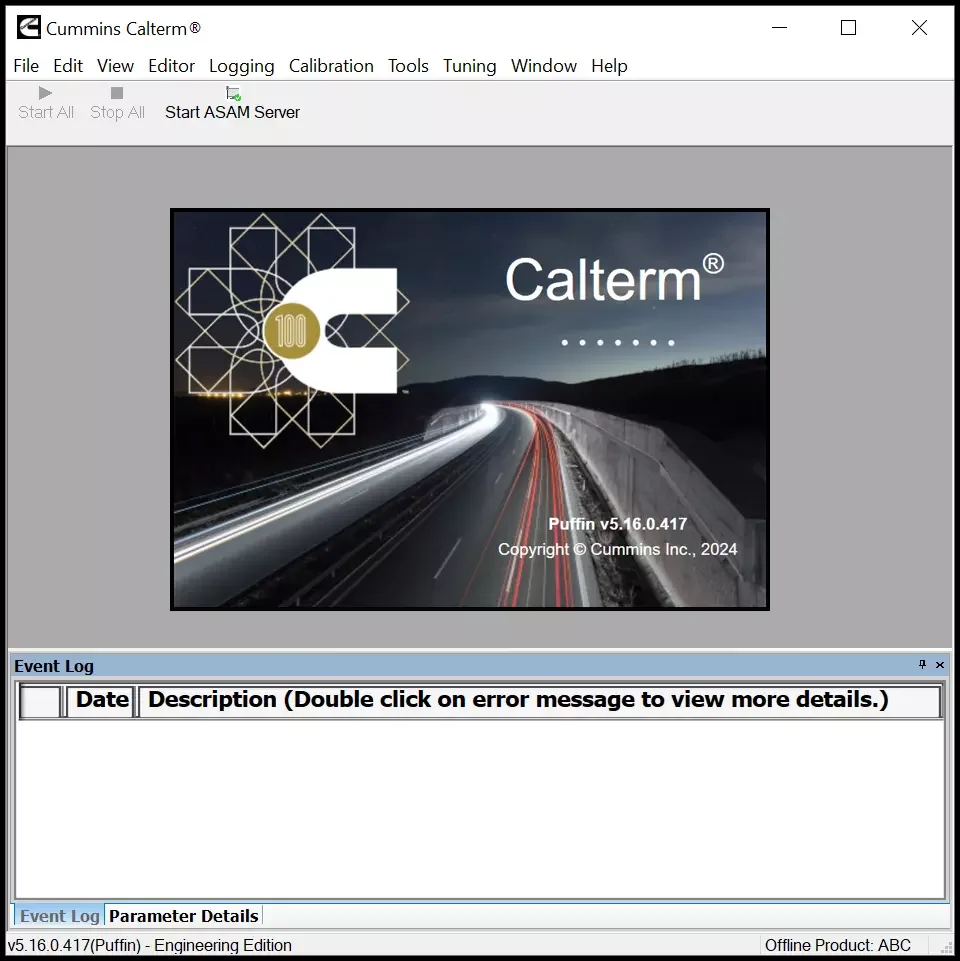Close the Event Log panel
Screen dimensions: 960x961
point(938,665)
